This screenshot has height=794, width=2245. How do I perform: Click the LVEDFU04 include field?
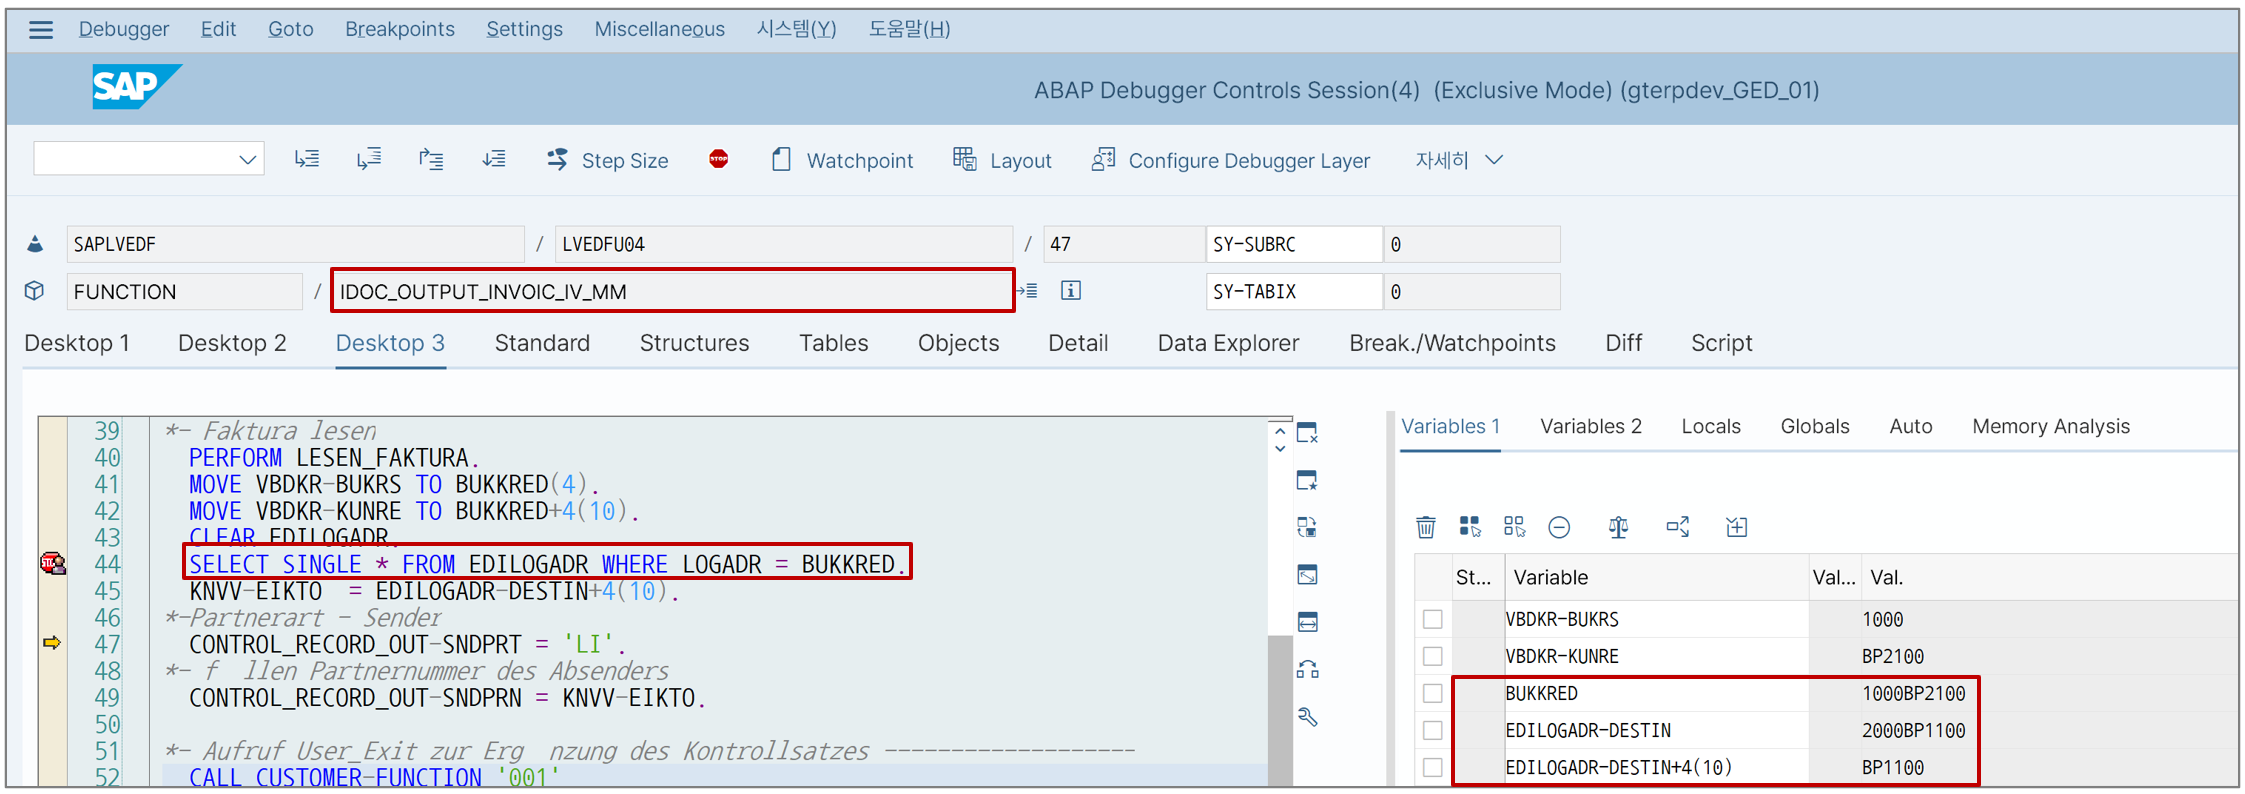tap(783, 244)
